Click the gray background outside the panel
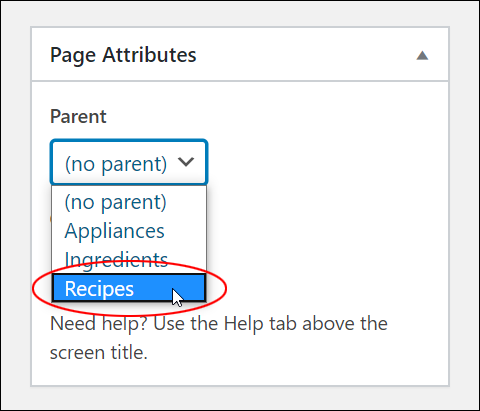480x411 pixels. pyautogui.click(x=15, y=200)
